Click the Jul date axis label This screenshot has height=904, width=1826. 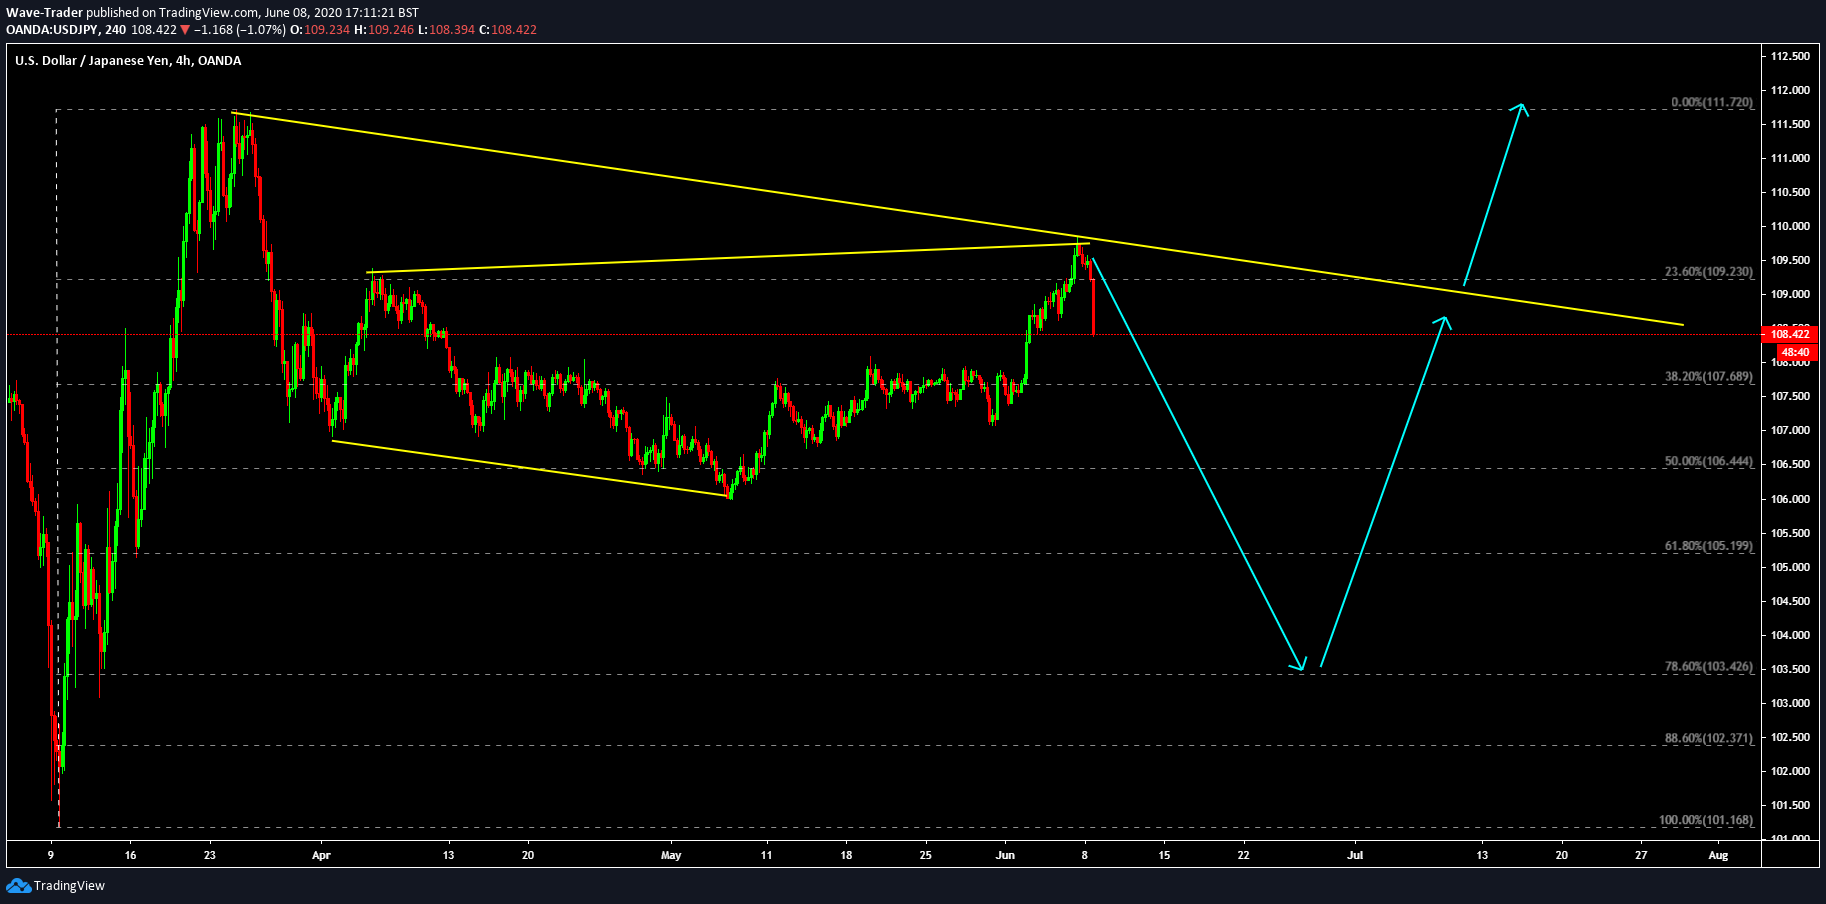pos(1355,855)
